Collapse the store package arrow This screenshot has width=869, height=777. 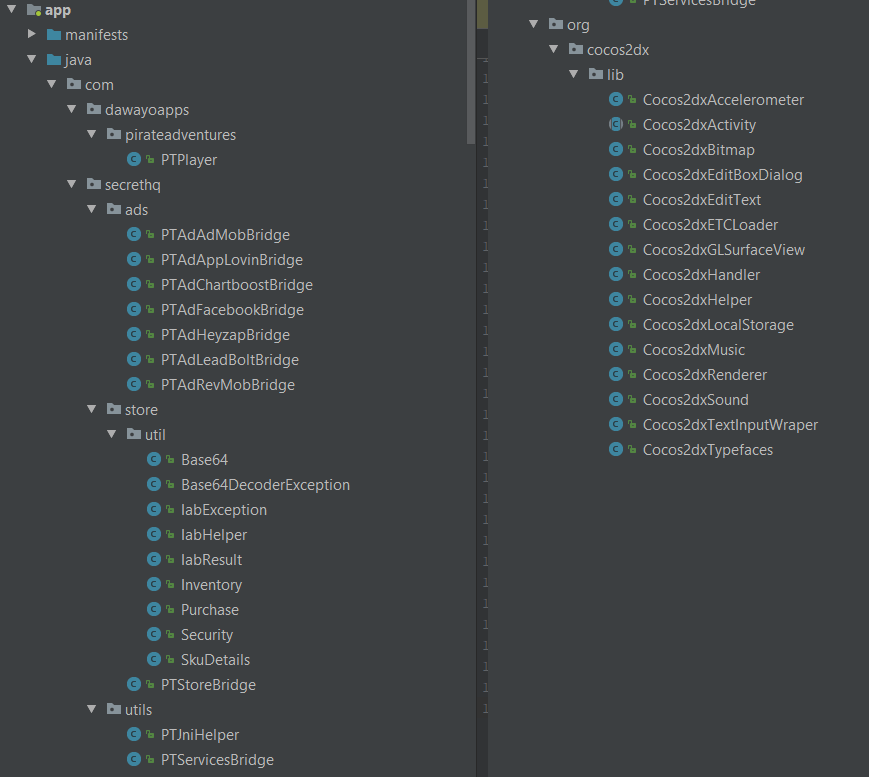(92, 410)
